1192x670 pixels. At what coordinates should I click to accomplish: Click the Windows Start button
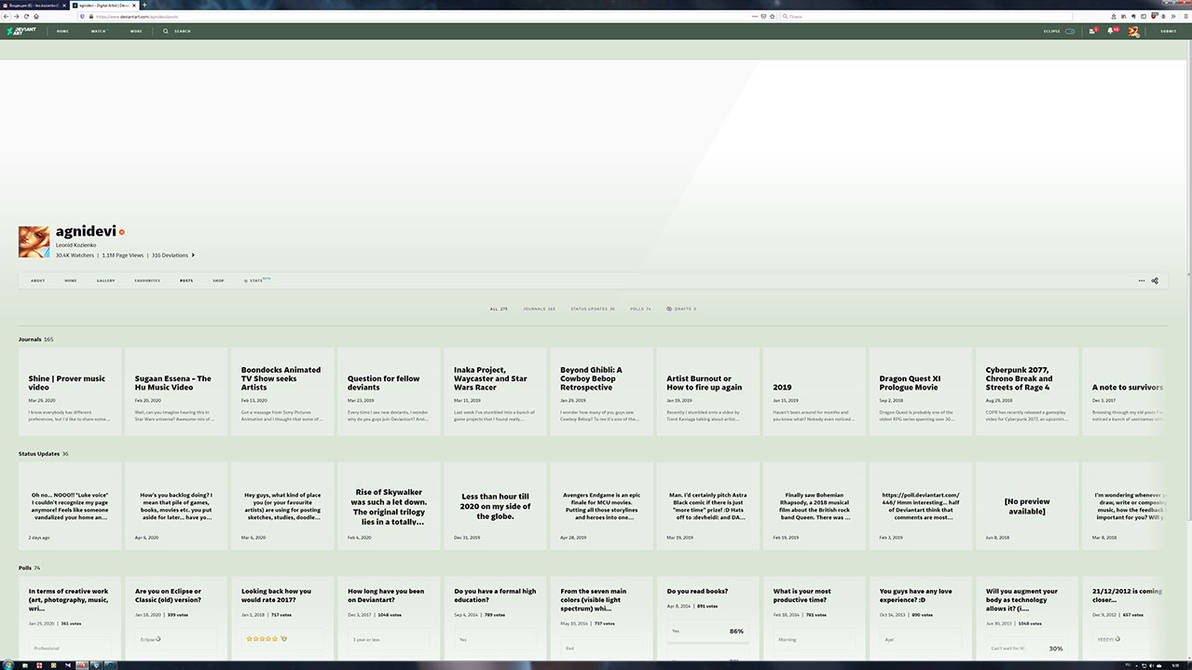[8, 665]
